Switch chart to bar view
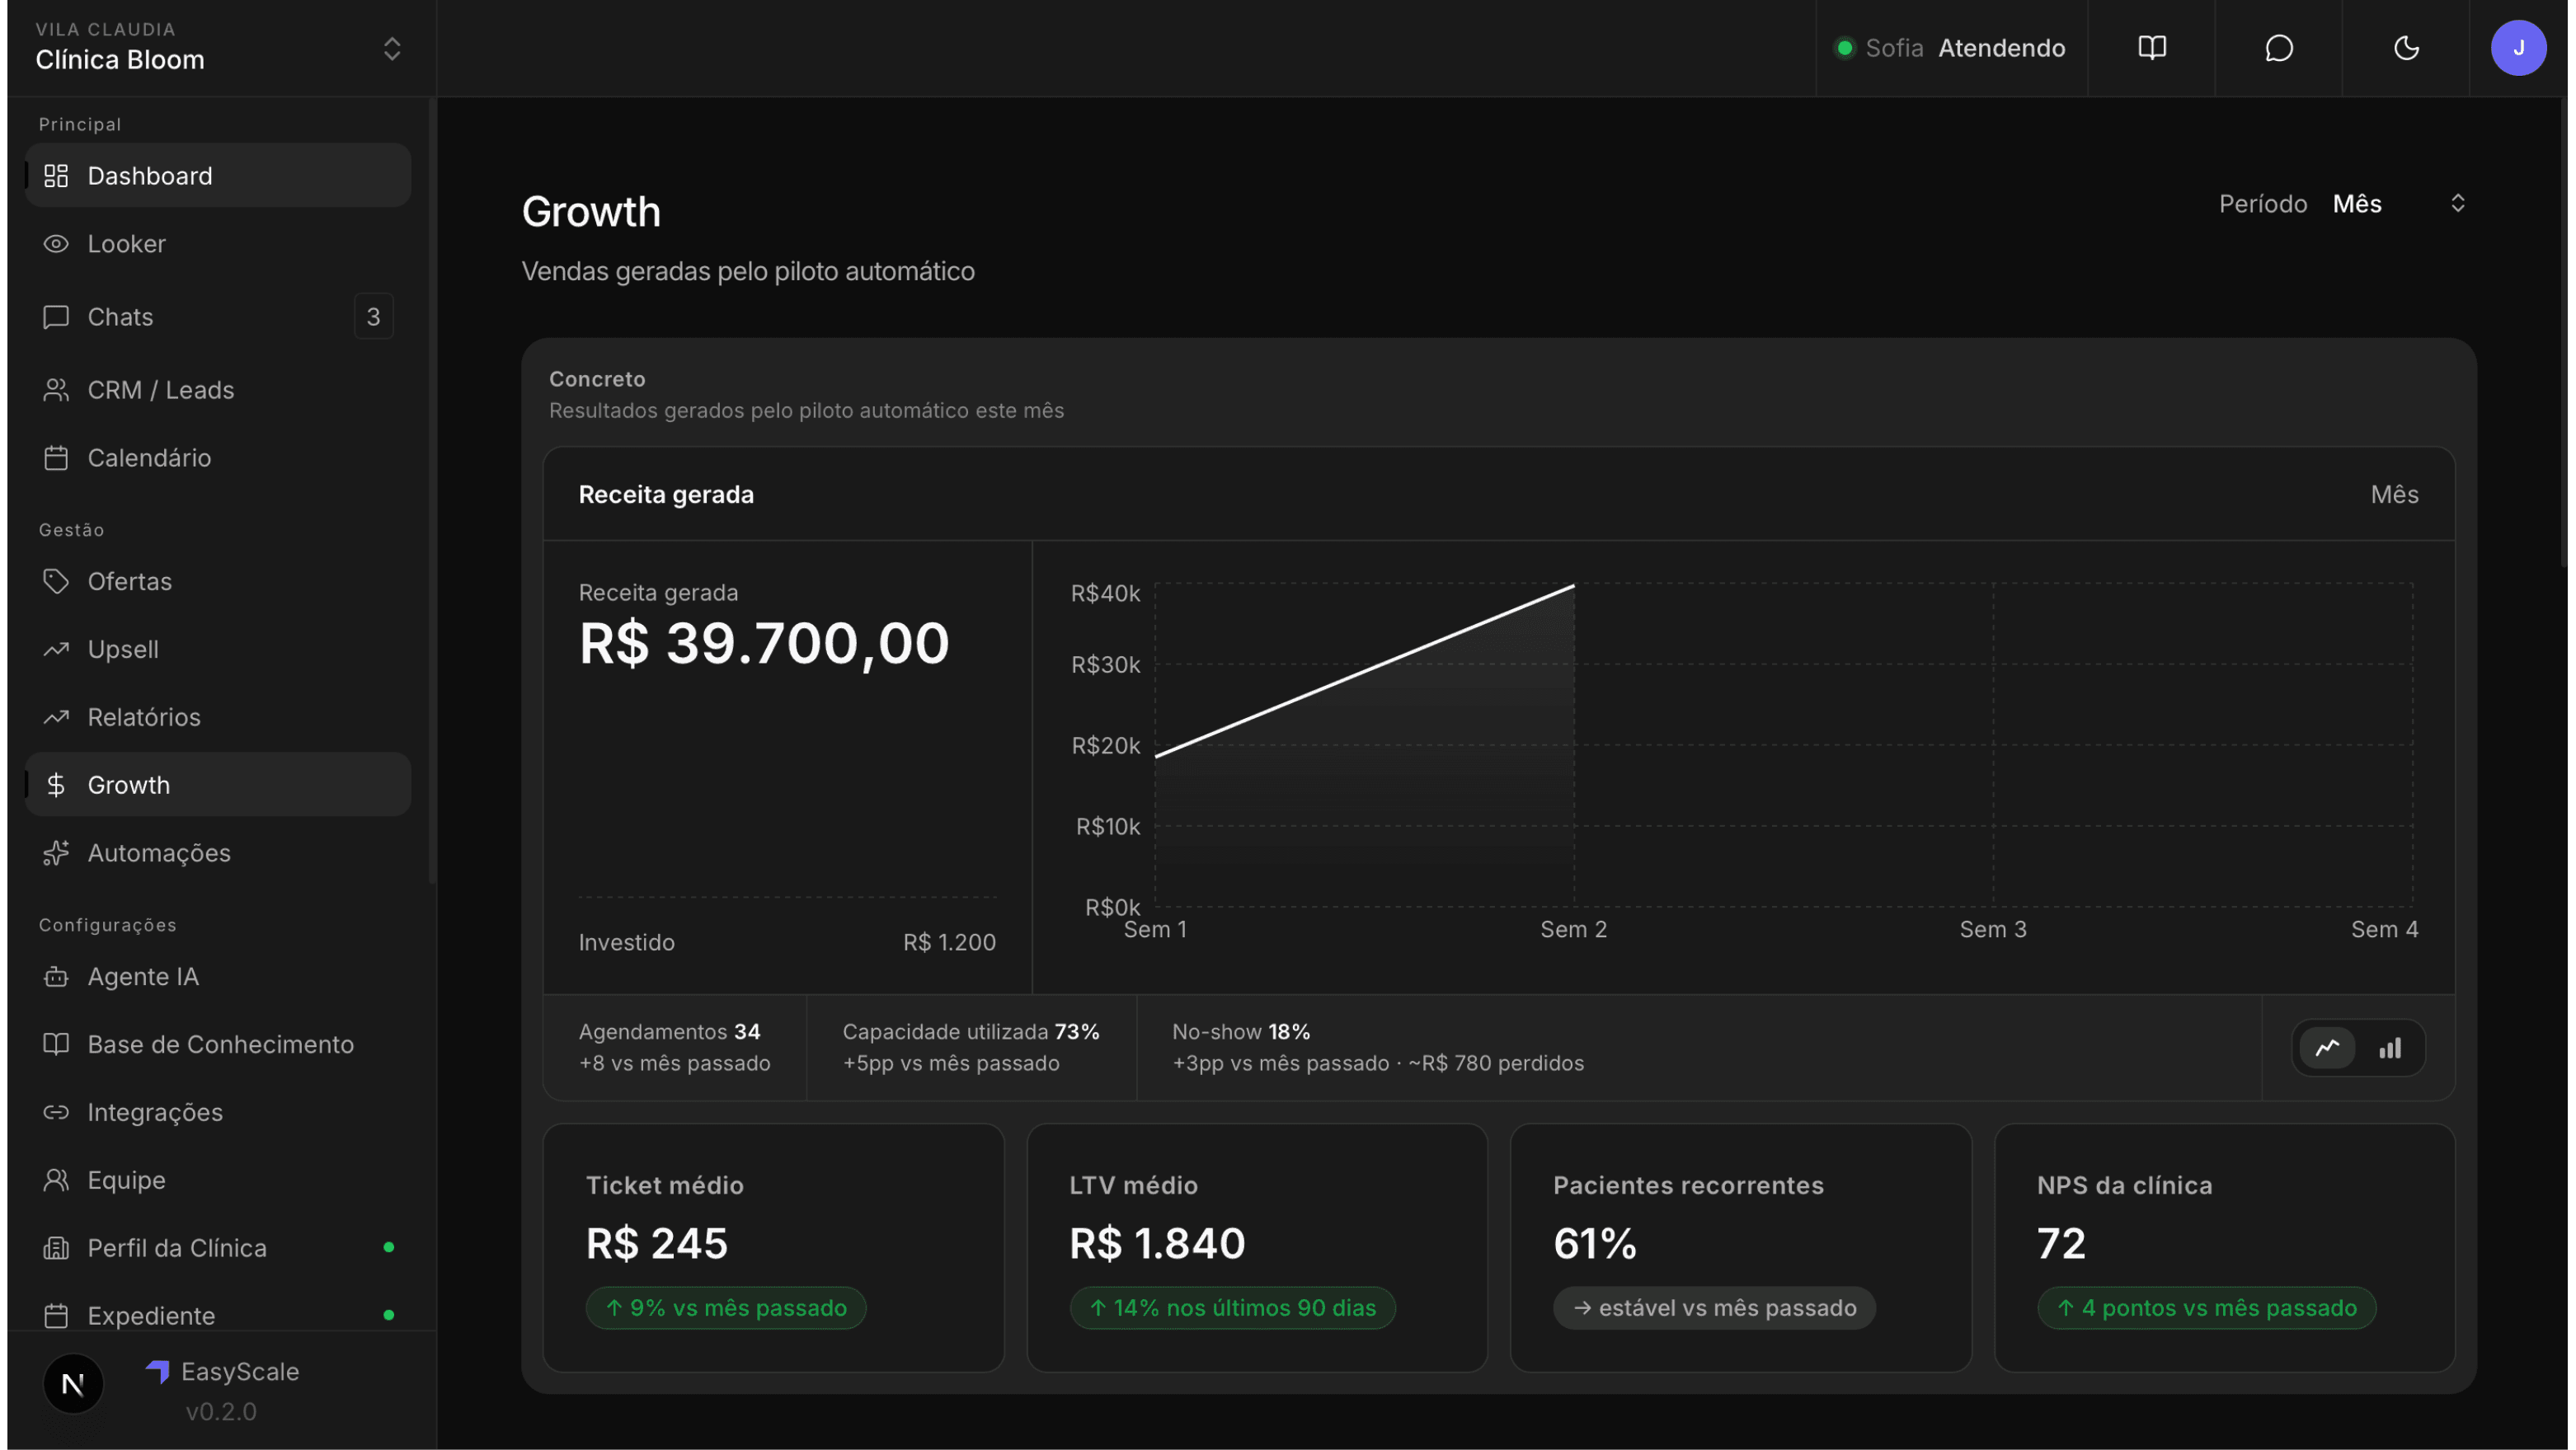The height and width of the screenshot is (1450, 2576). (2390, 1048)
